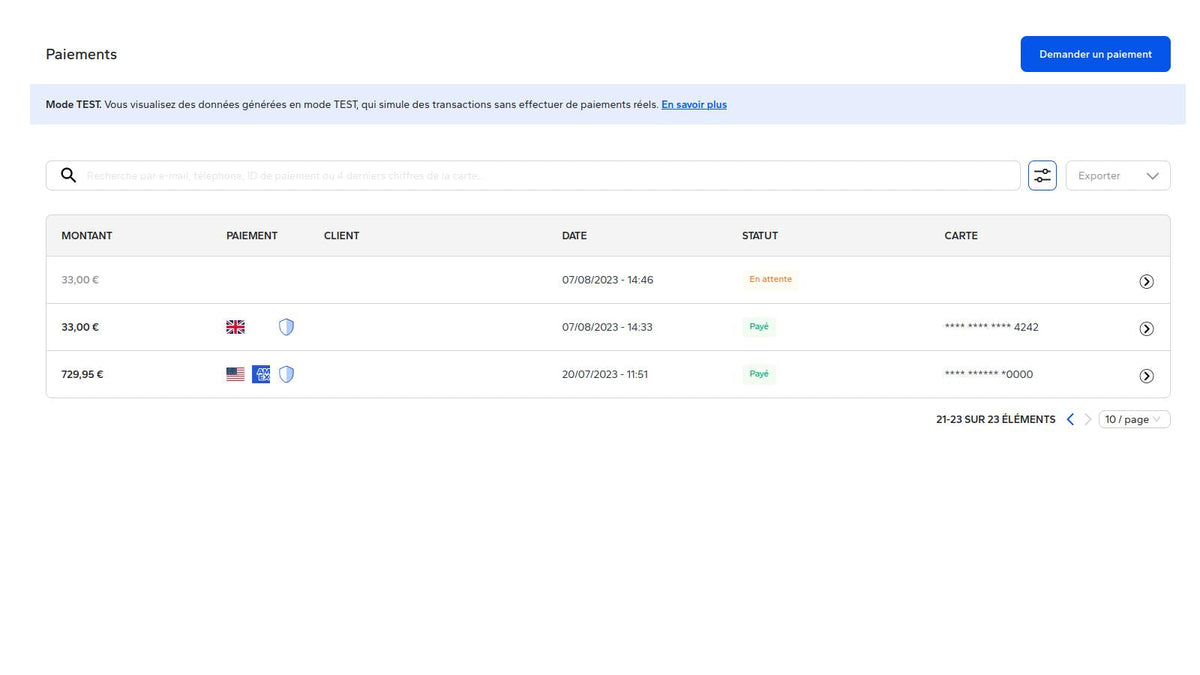Click the Mode TEST banner label
This screenshot has width=1200, height=675.
coord(73,104)
